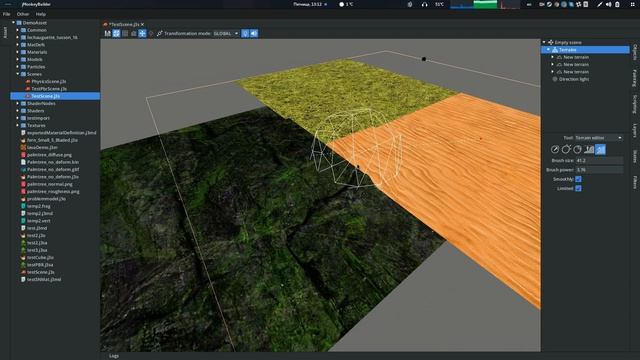
Task: Select the first terrain brush tool (raise/lower)
Action: pos(555,149)
